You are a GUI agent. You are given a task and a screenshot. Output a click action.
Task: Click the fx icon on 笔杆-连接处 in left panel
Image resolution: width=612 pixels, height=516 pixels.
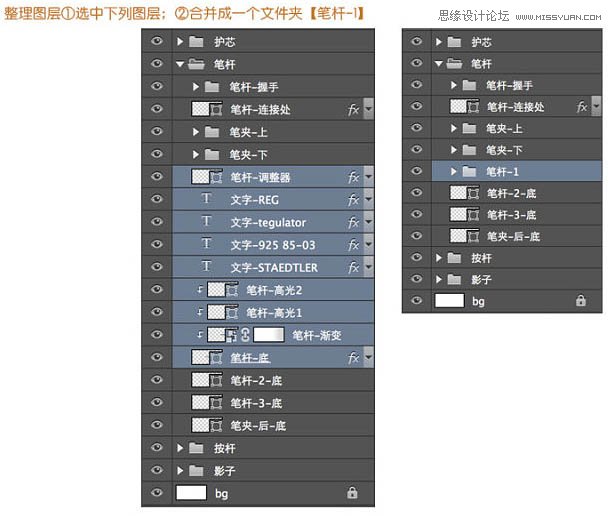pyautogui.click(x=353, y=110)
